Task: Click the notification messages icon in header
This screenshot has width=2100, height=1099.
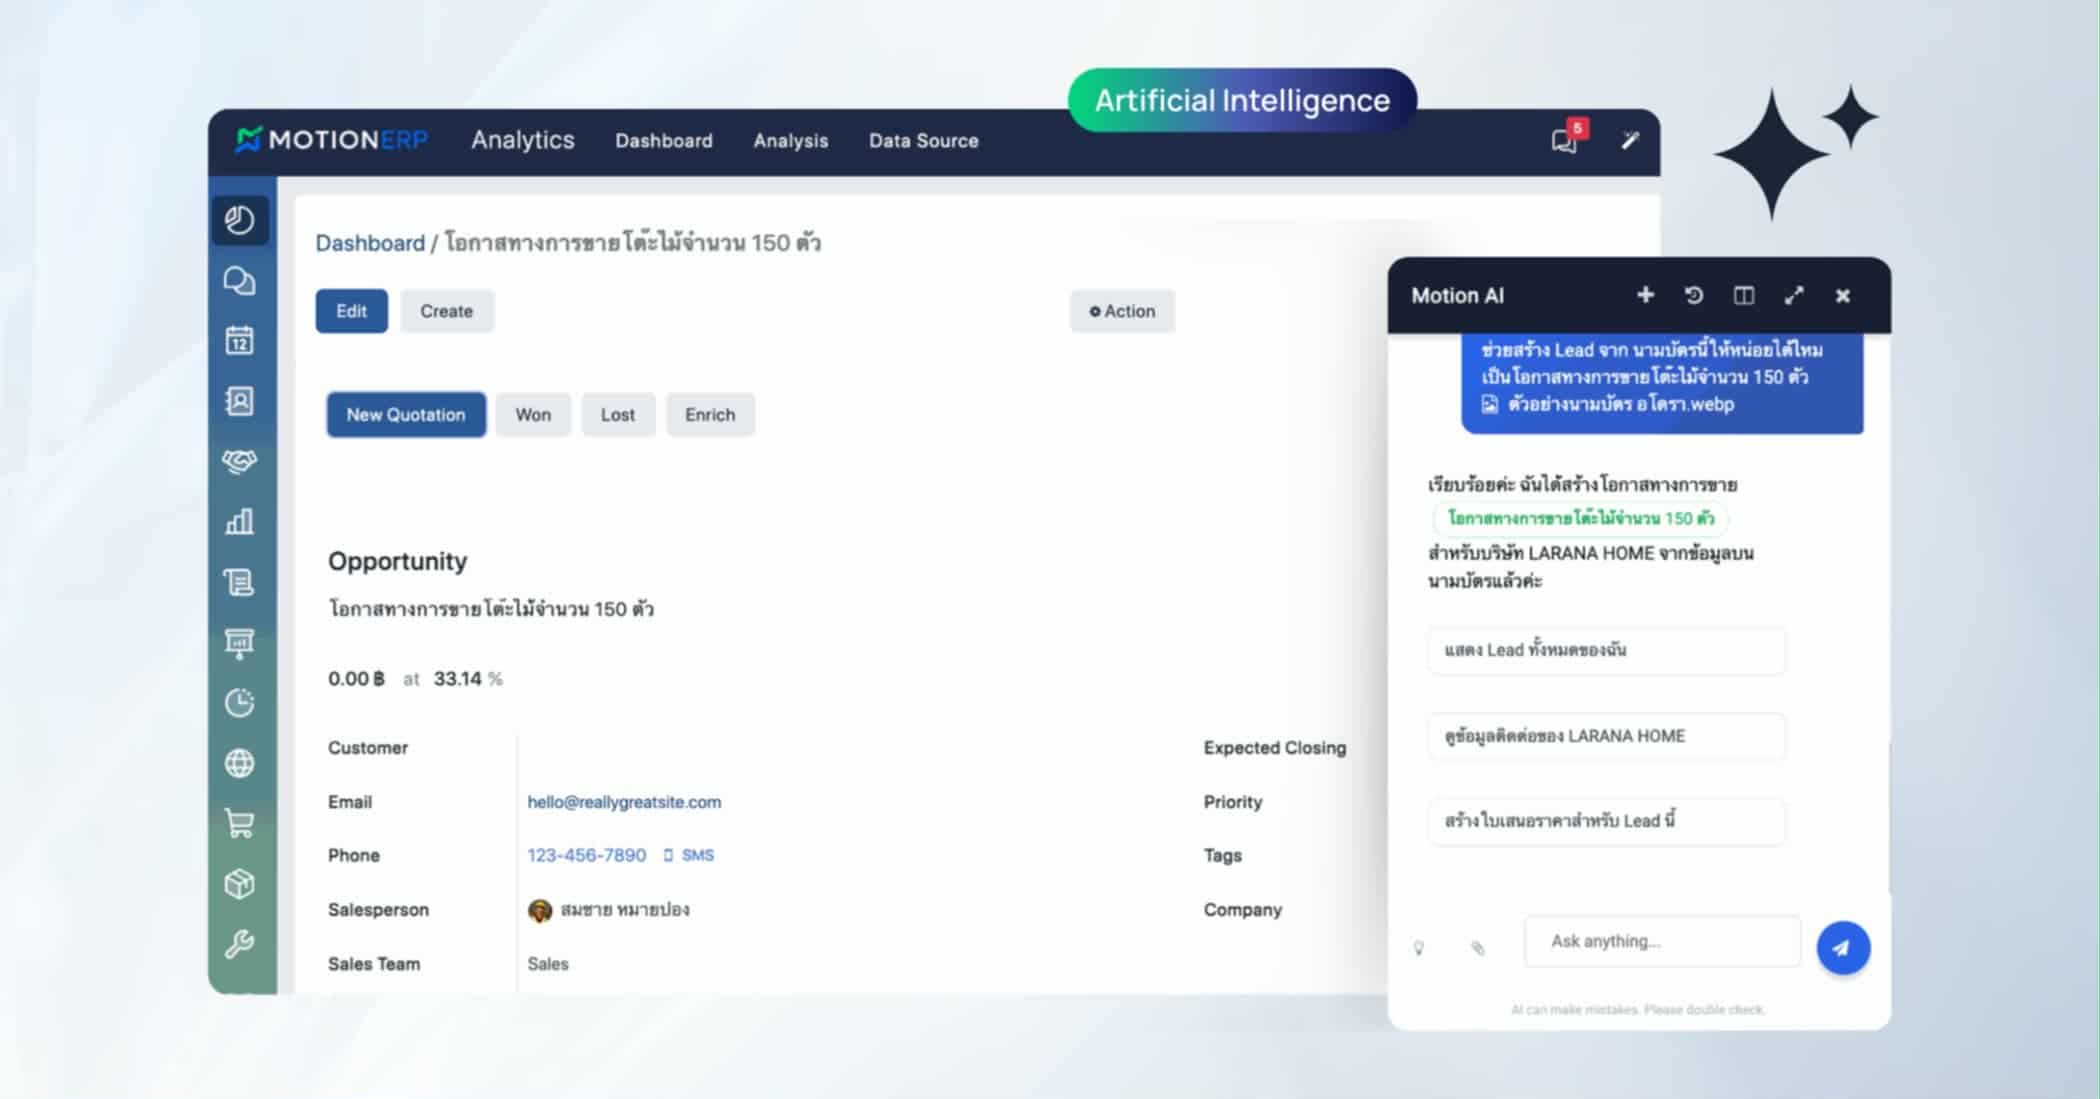Action: pos(1564,141)
